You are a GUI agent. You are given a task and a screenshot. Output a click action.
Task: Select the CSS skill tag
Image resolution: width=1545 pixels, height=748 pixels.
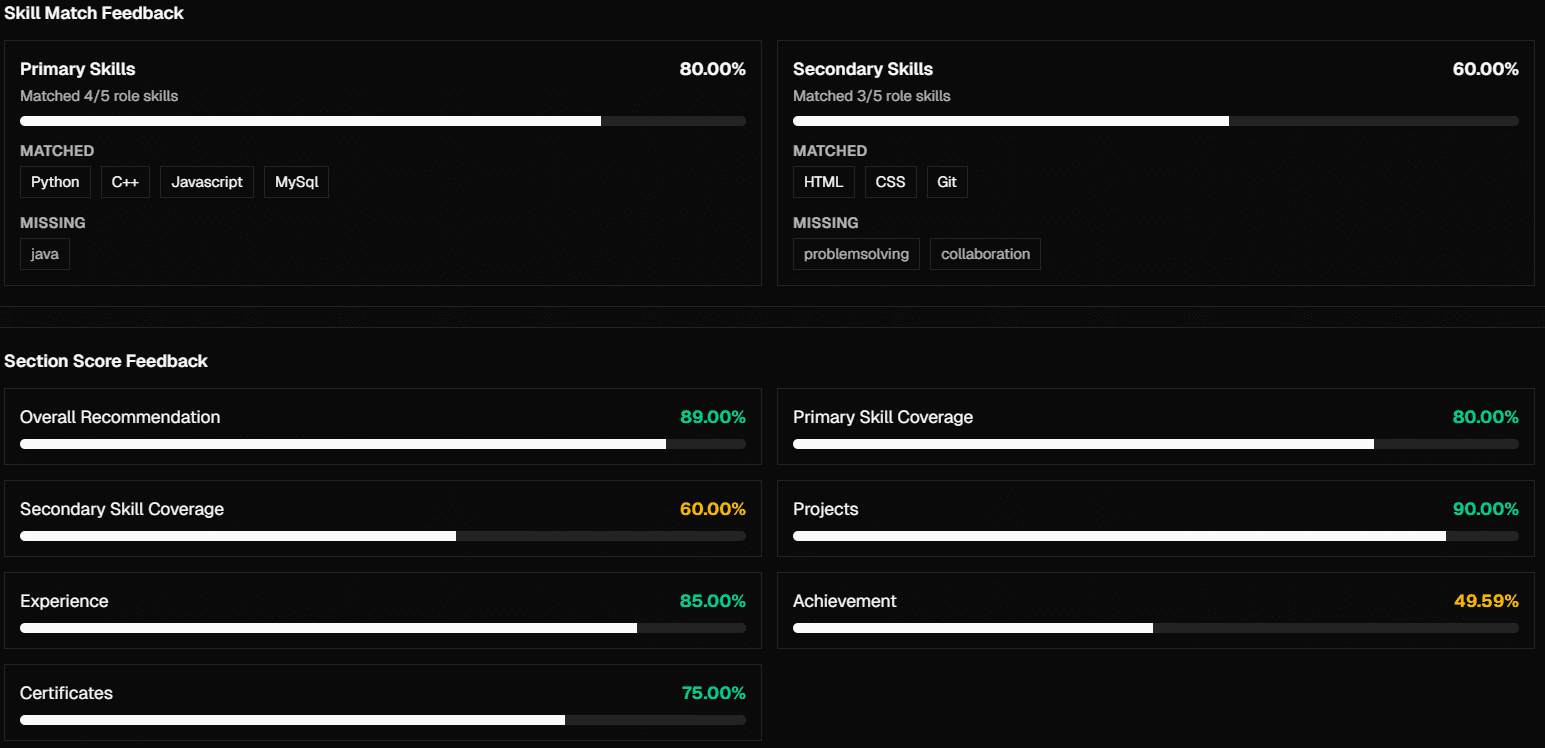(x=890, y=182)
